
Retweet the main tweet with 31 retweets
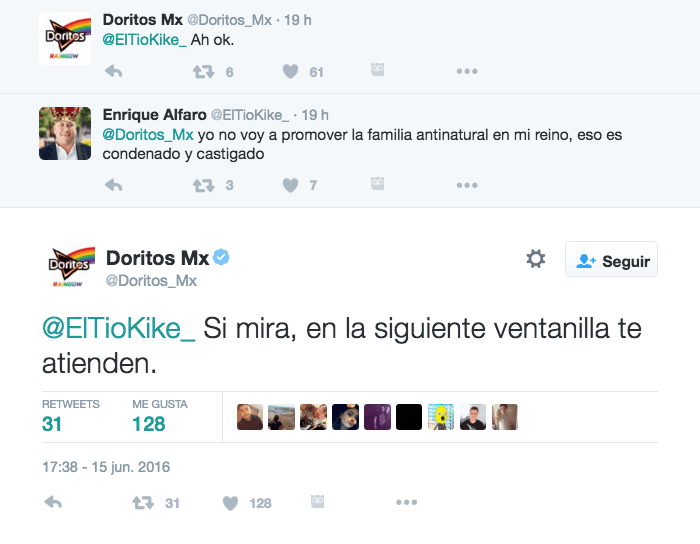[144, 502]
